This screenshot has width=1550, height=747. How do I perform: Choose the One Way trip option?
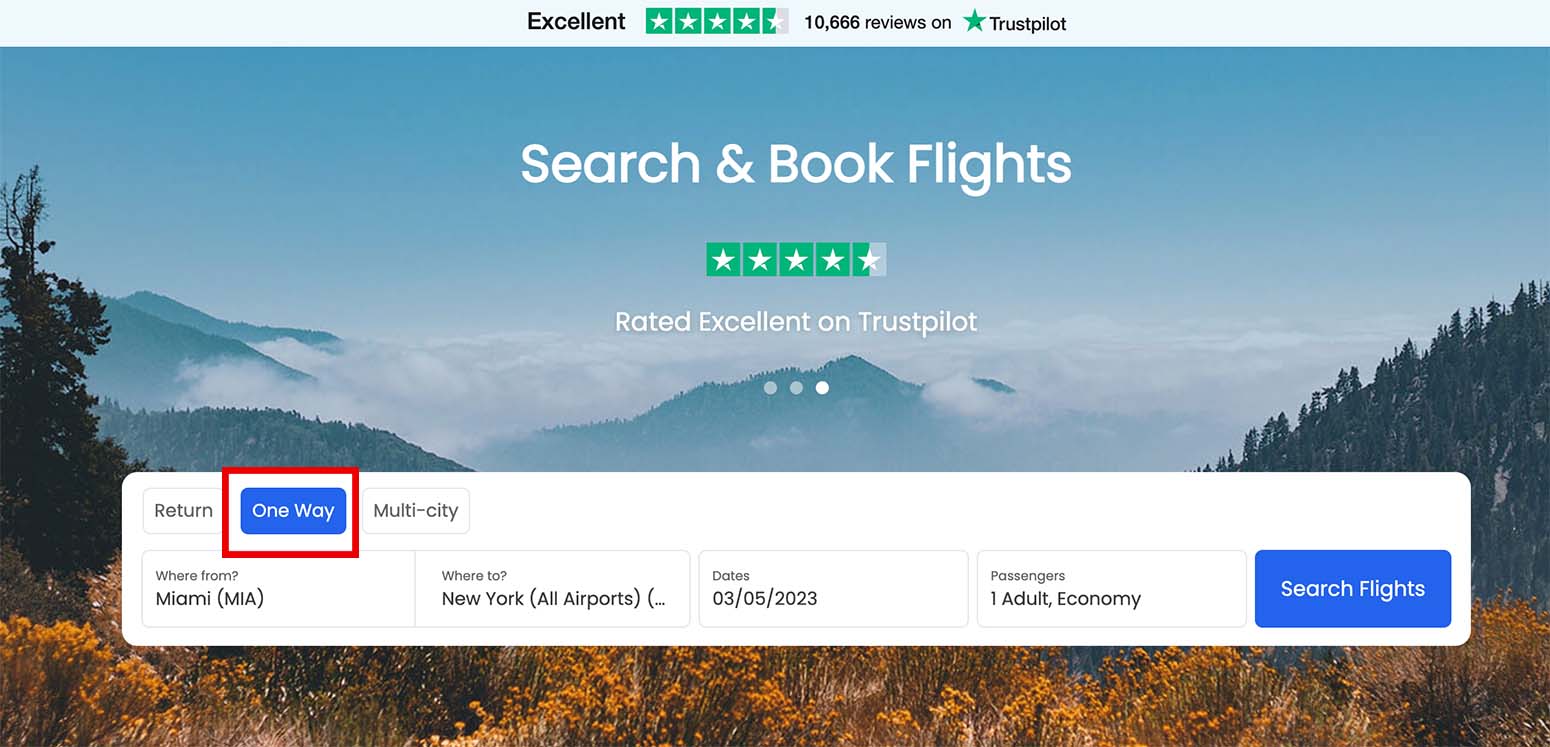pos(293,511)
